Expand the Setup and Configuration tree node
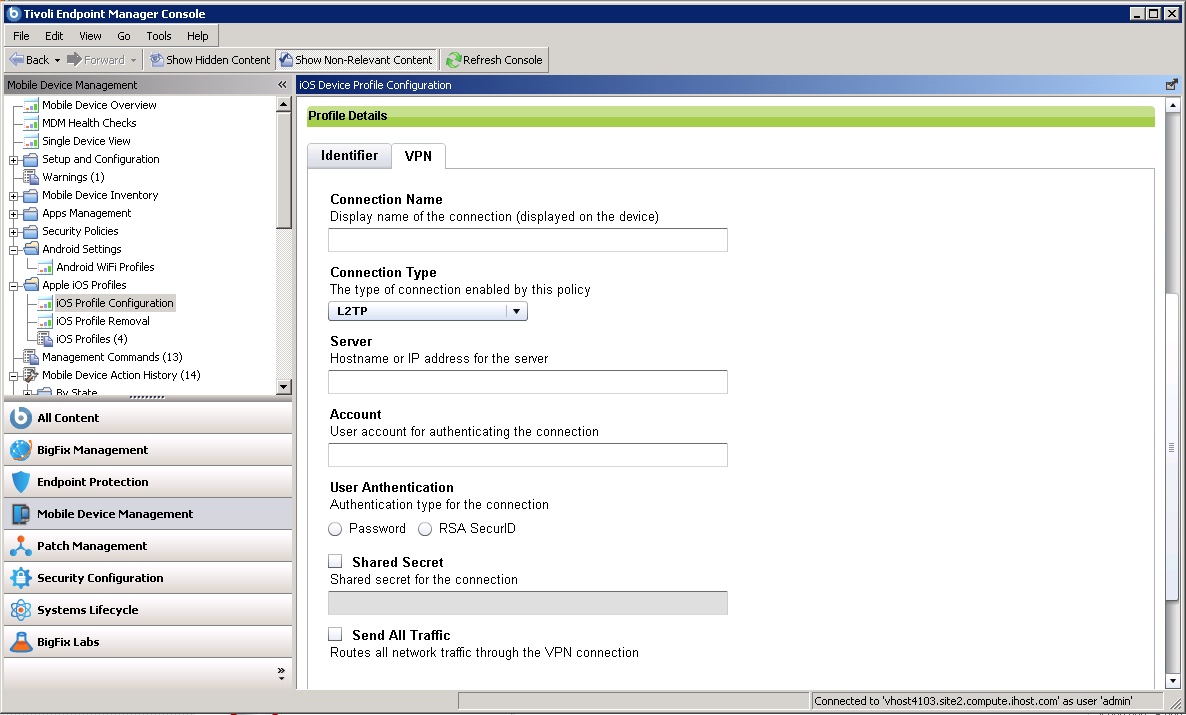Viewport: 1186px width, 715px height. [x=14, y=160]
